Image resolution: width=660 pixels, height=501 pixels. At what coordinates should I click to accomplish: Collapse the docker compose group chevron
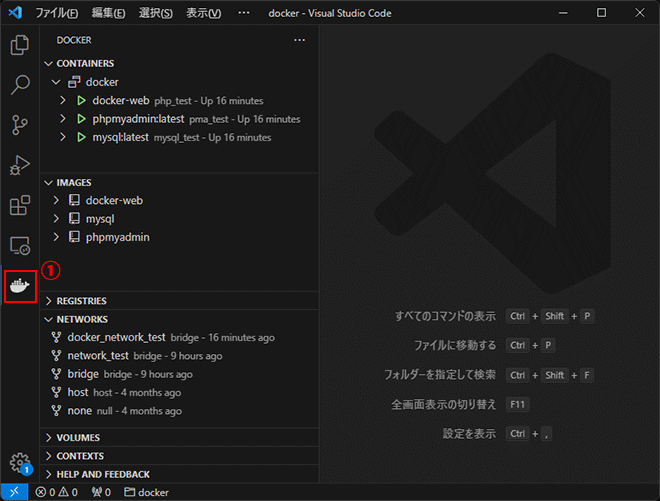pyautogui.click(x=56, y=82)
